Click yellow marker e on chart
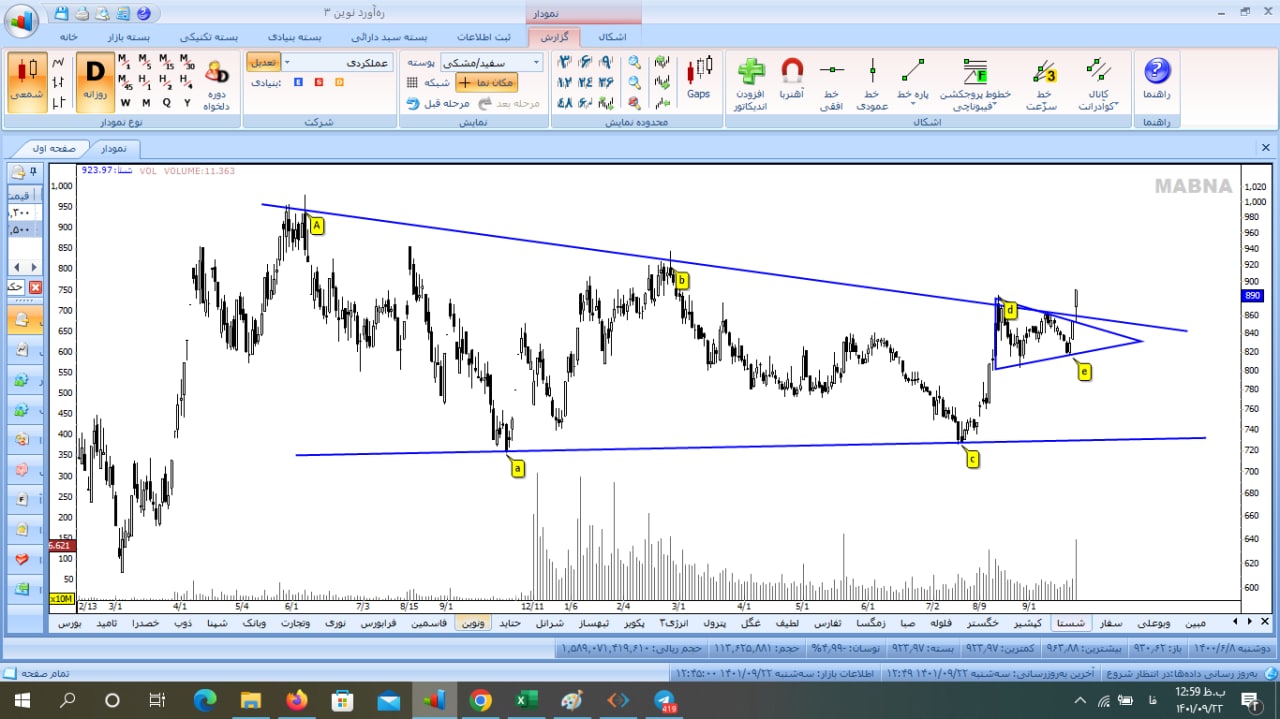The height and width of the screenshot is (719, 1280). (1085, 372)
